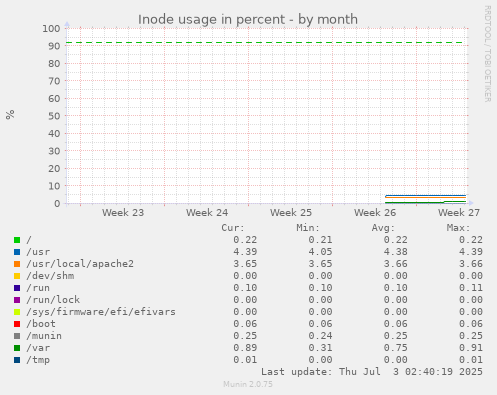497x395 pixels.
Task: Select the '/run/lock' legend label
Action: [x=53, y=300]
